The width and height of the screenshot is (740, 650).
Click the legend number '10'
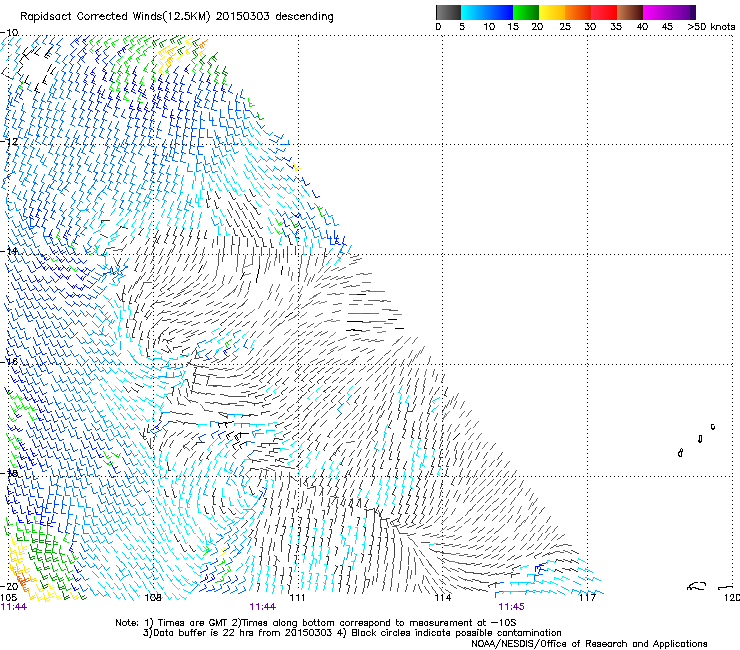click(489, 27)
